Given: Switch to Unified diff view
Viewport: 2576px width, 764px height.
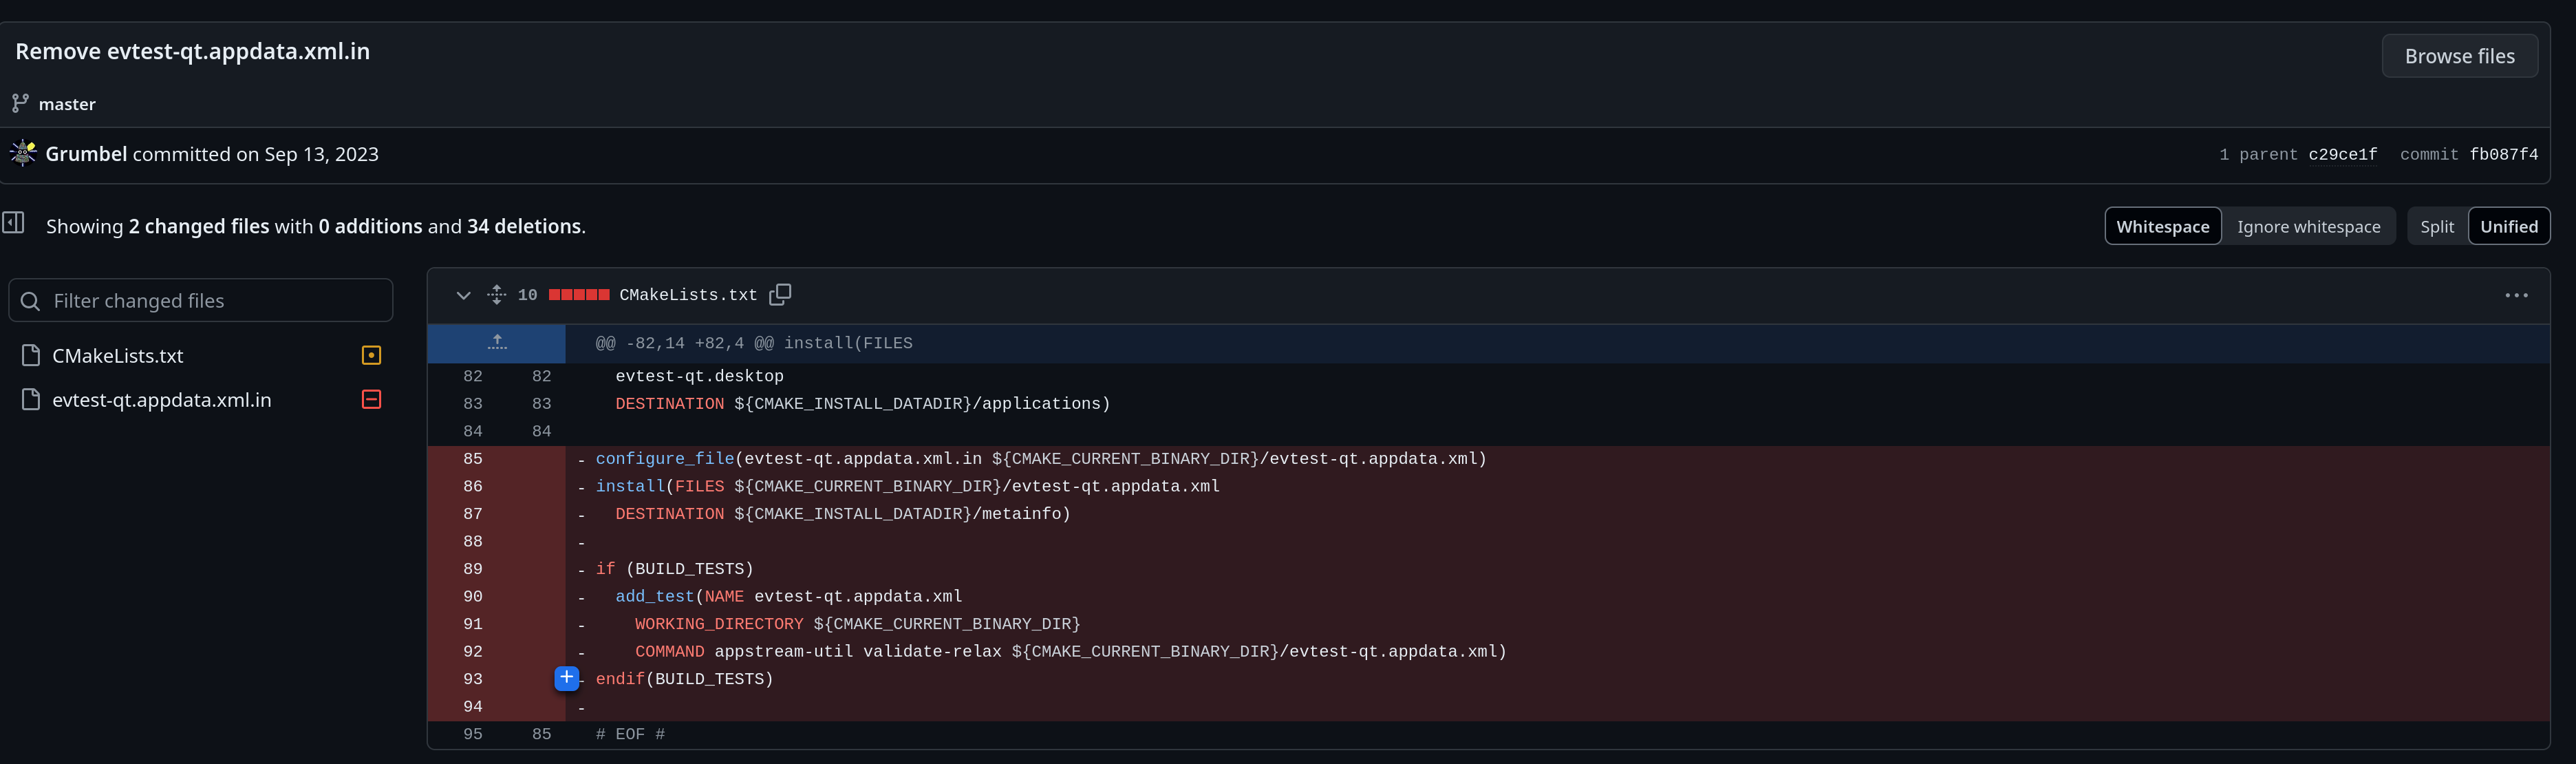Looking at the screenshot, I should point(2508,226).
